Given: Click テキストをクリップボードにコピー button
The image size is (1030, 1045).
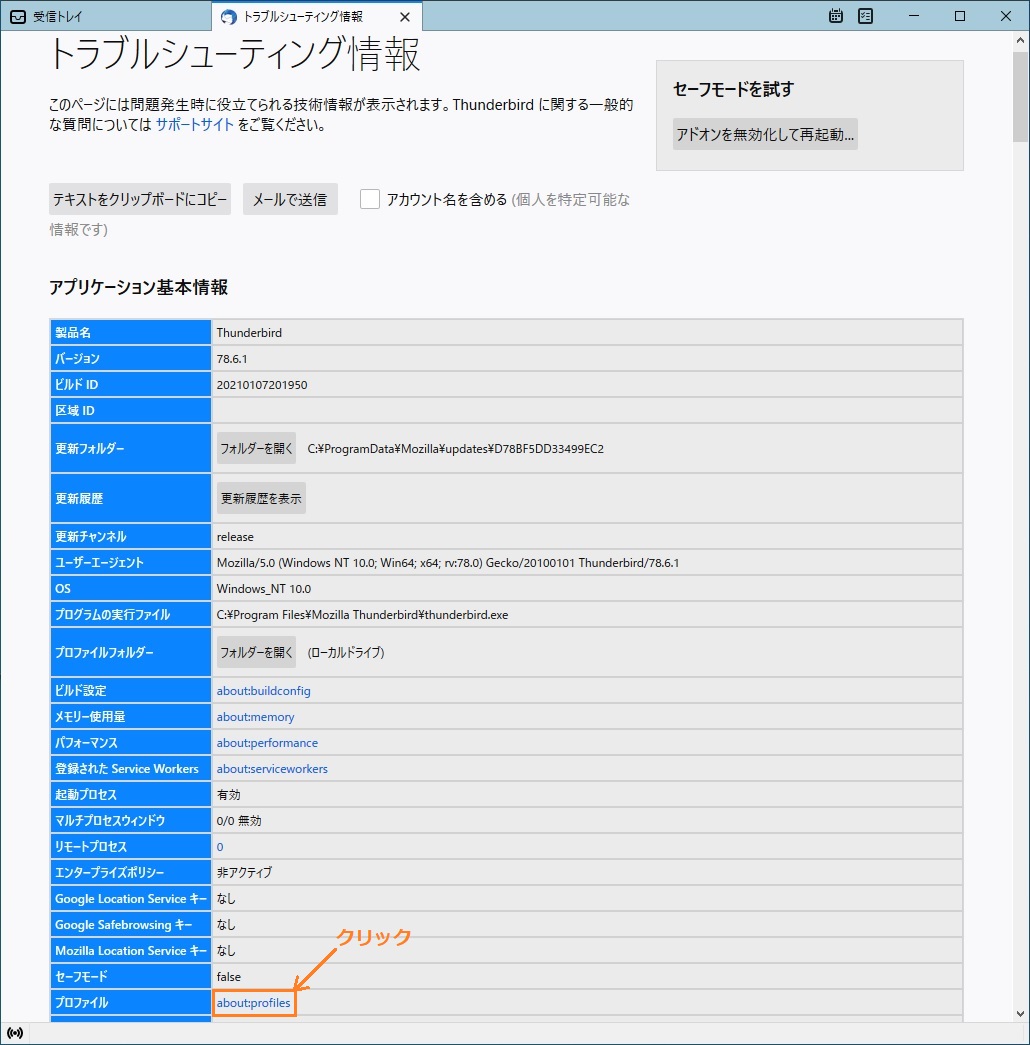Looking at the screenshot, I should click(x=140, y=199).
